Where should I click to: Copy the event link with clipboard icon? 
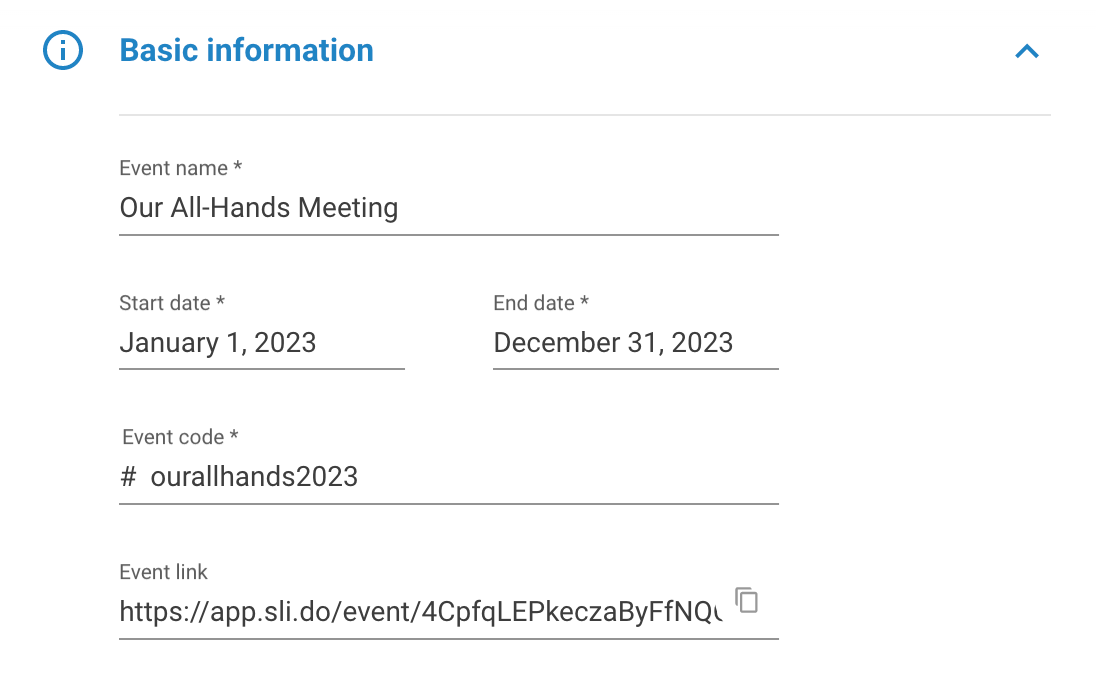pos(747,600)
